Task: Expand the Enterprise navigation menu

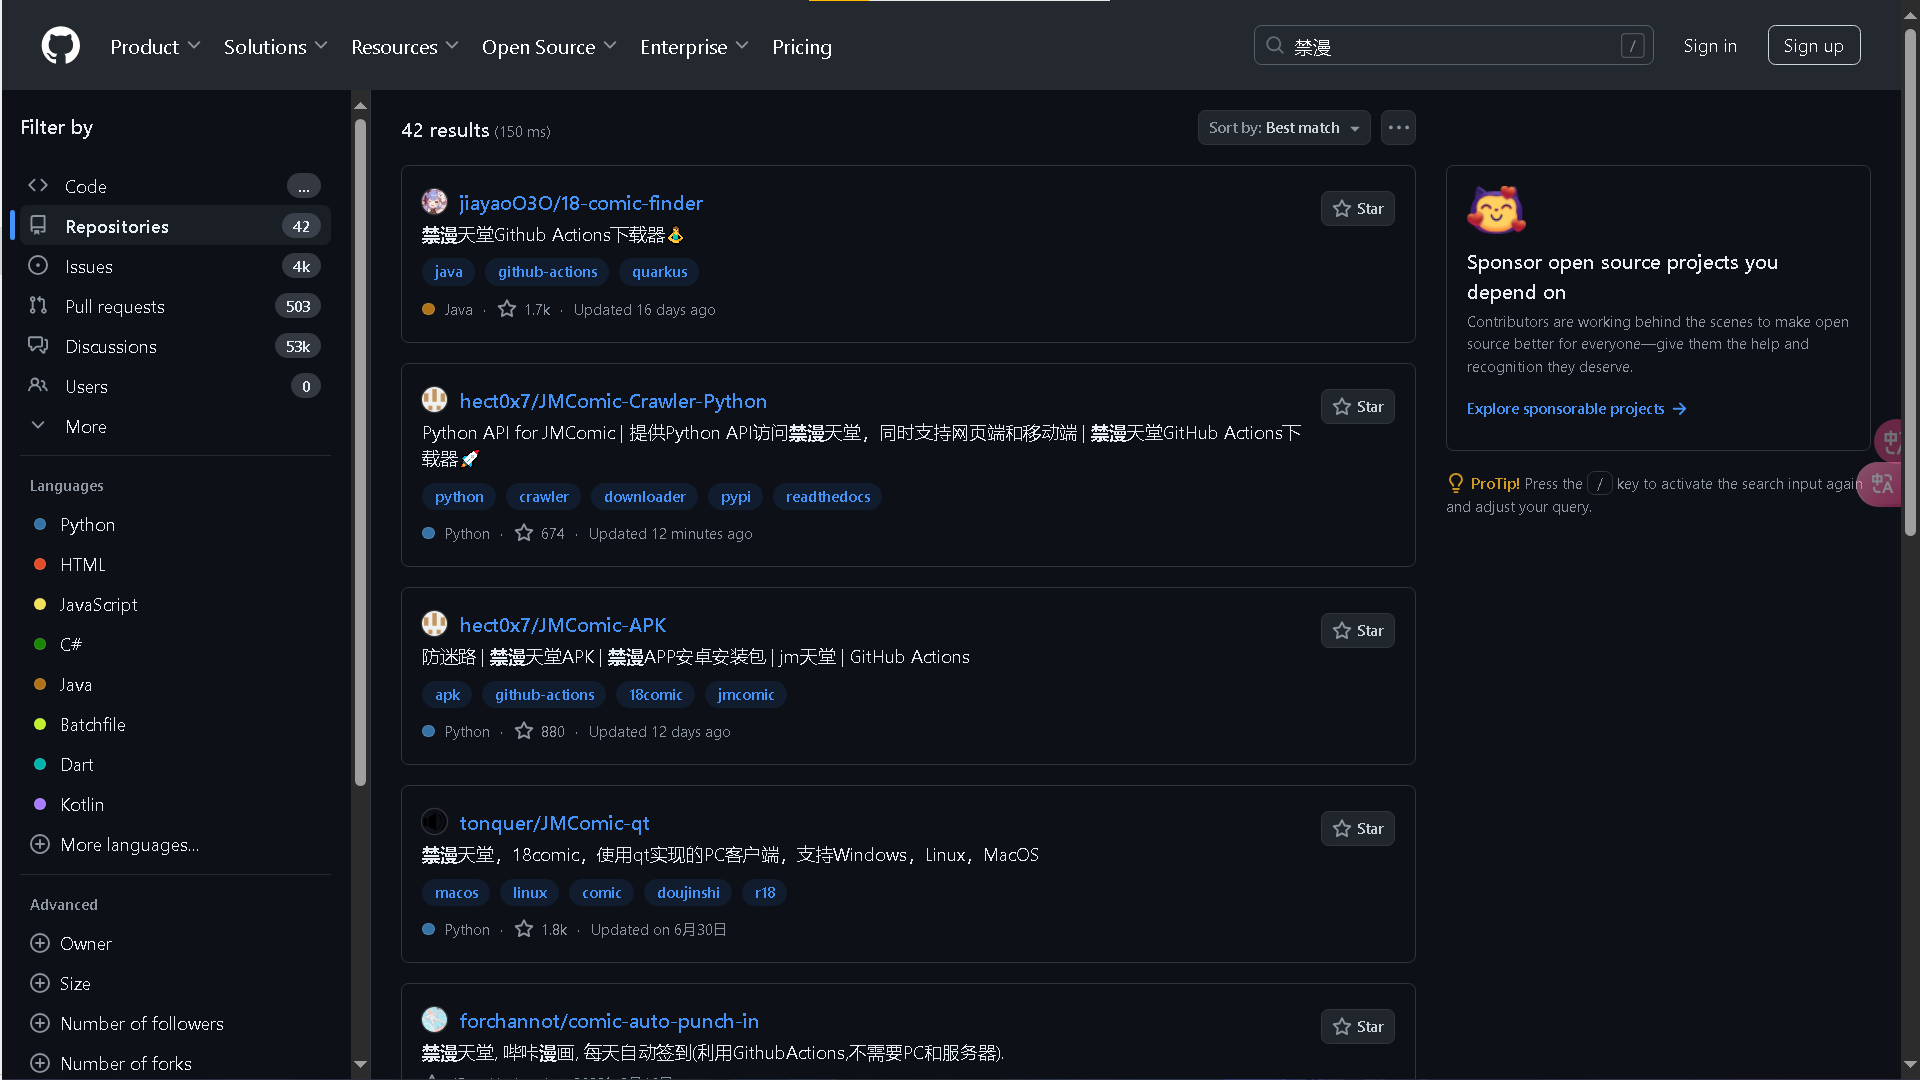Action: coord(693,47)
